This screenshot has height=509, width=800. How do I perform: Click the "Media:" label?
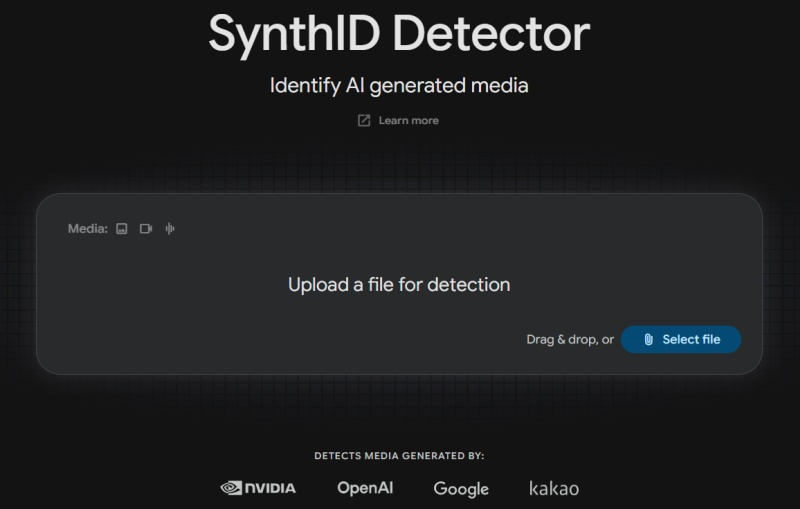click(x=88, y=228)
